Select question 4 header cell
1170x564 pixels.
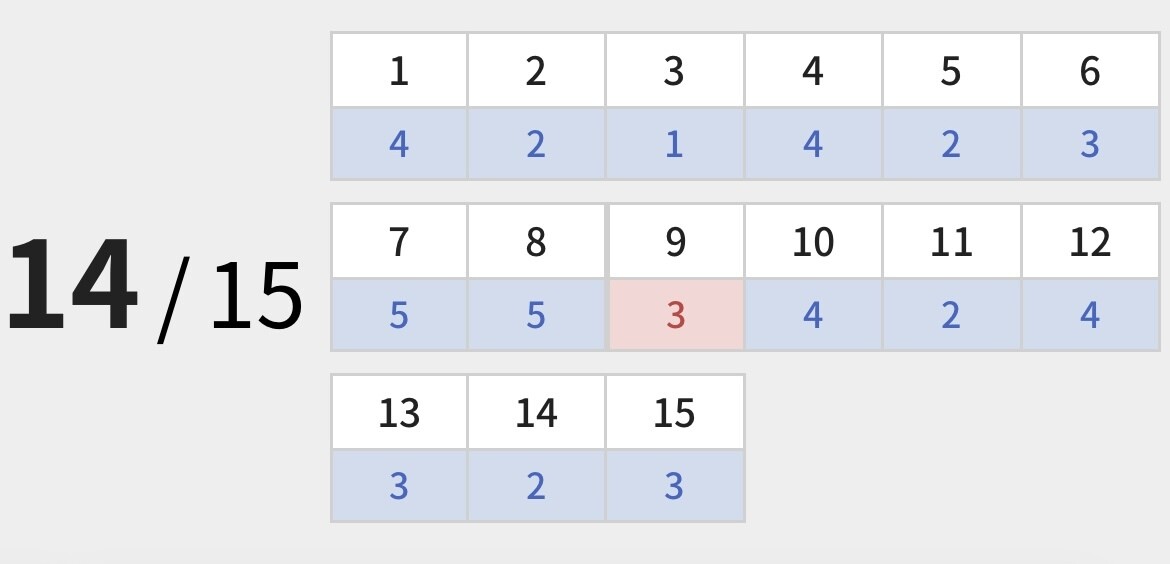coord(813,70)
